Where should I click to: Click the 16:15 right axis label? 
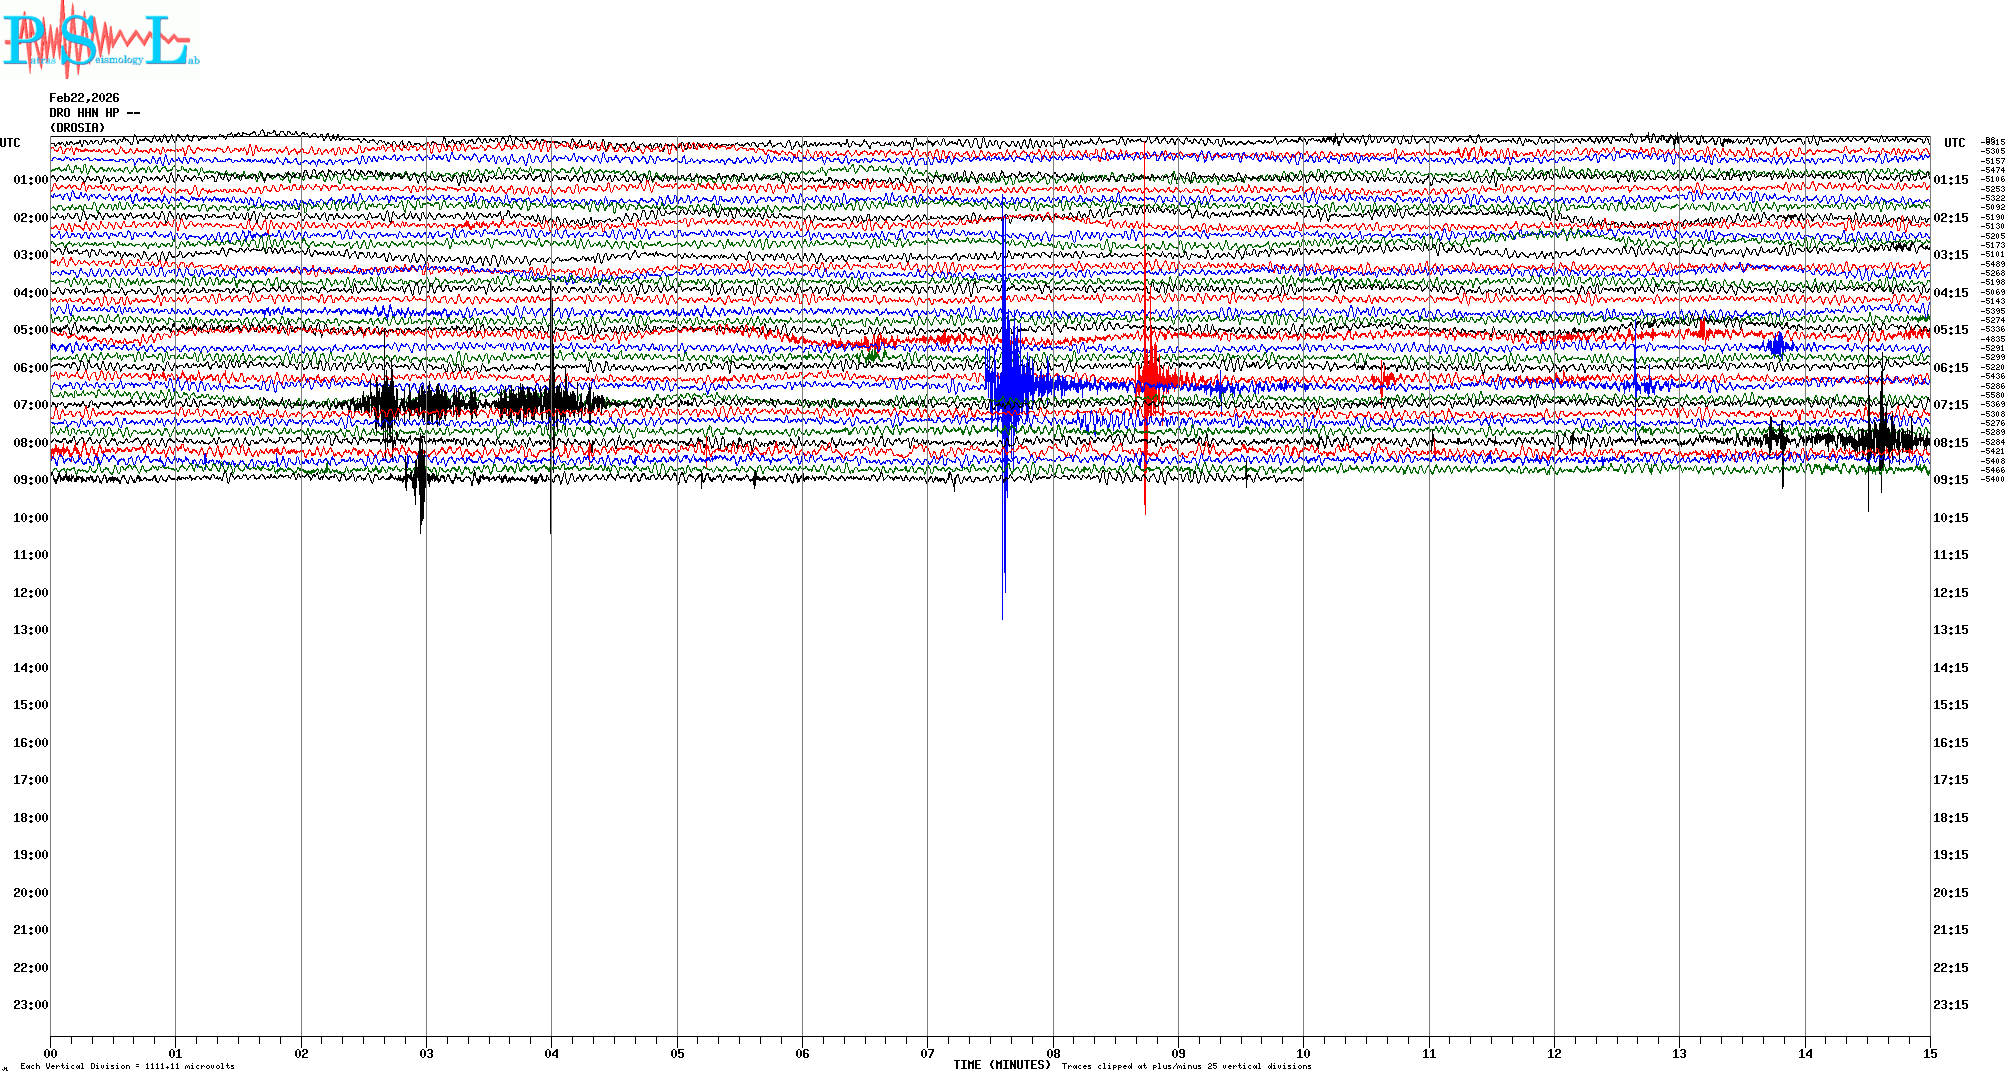point(1950,743)
